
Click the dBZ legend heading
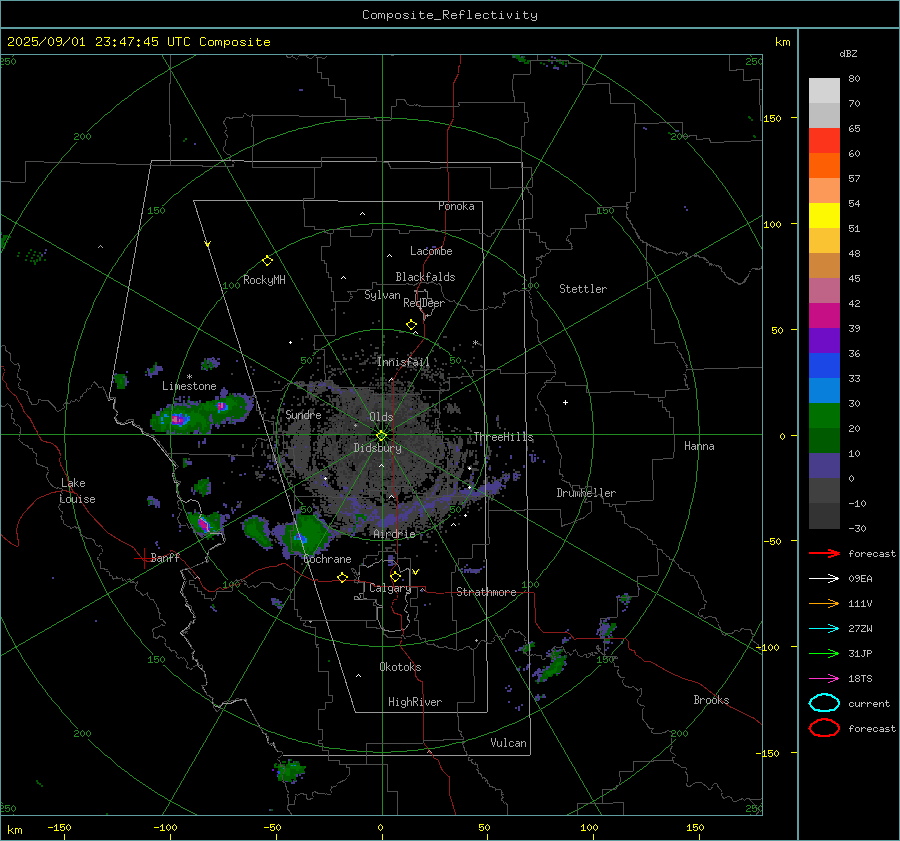click(x=848, y=53)
